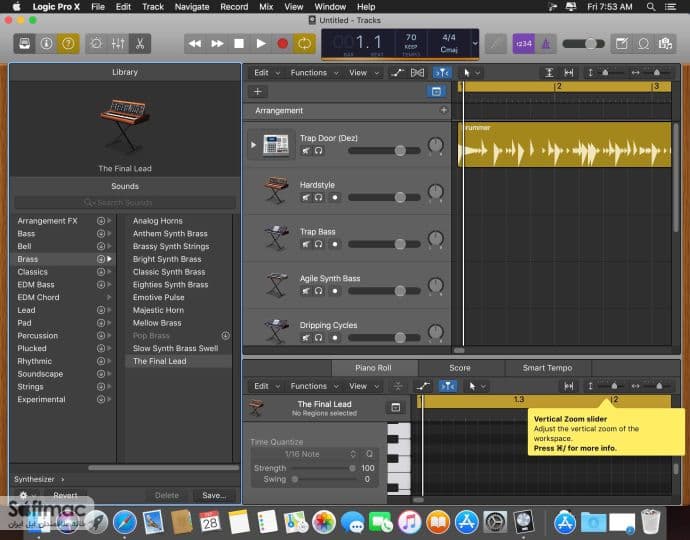Image resolution: width=690 pixels, height=540 pixels.
Task: Open the Editors scissors button
Action: point(140,44)
